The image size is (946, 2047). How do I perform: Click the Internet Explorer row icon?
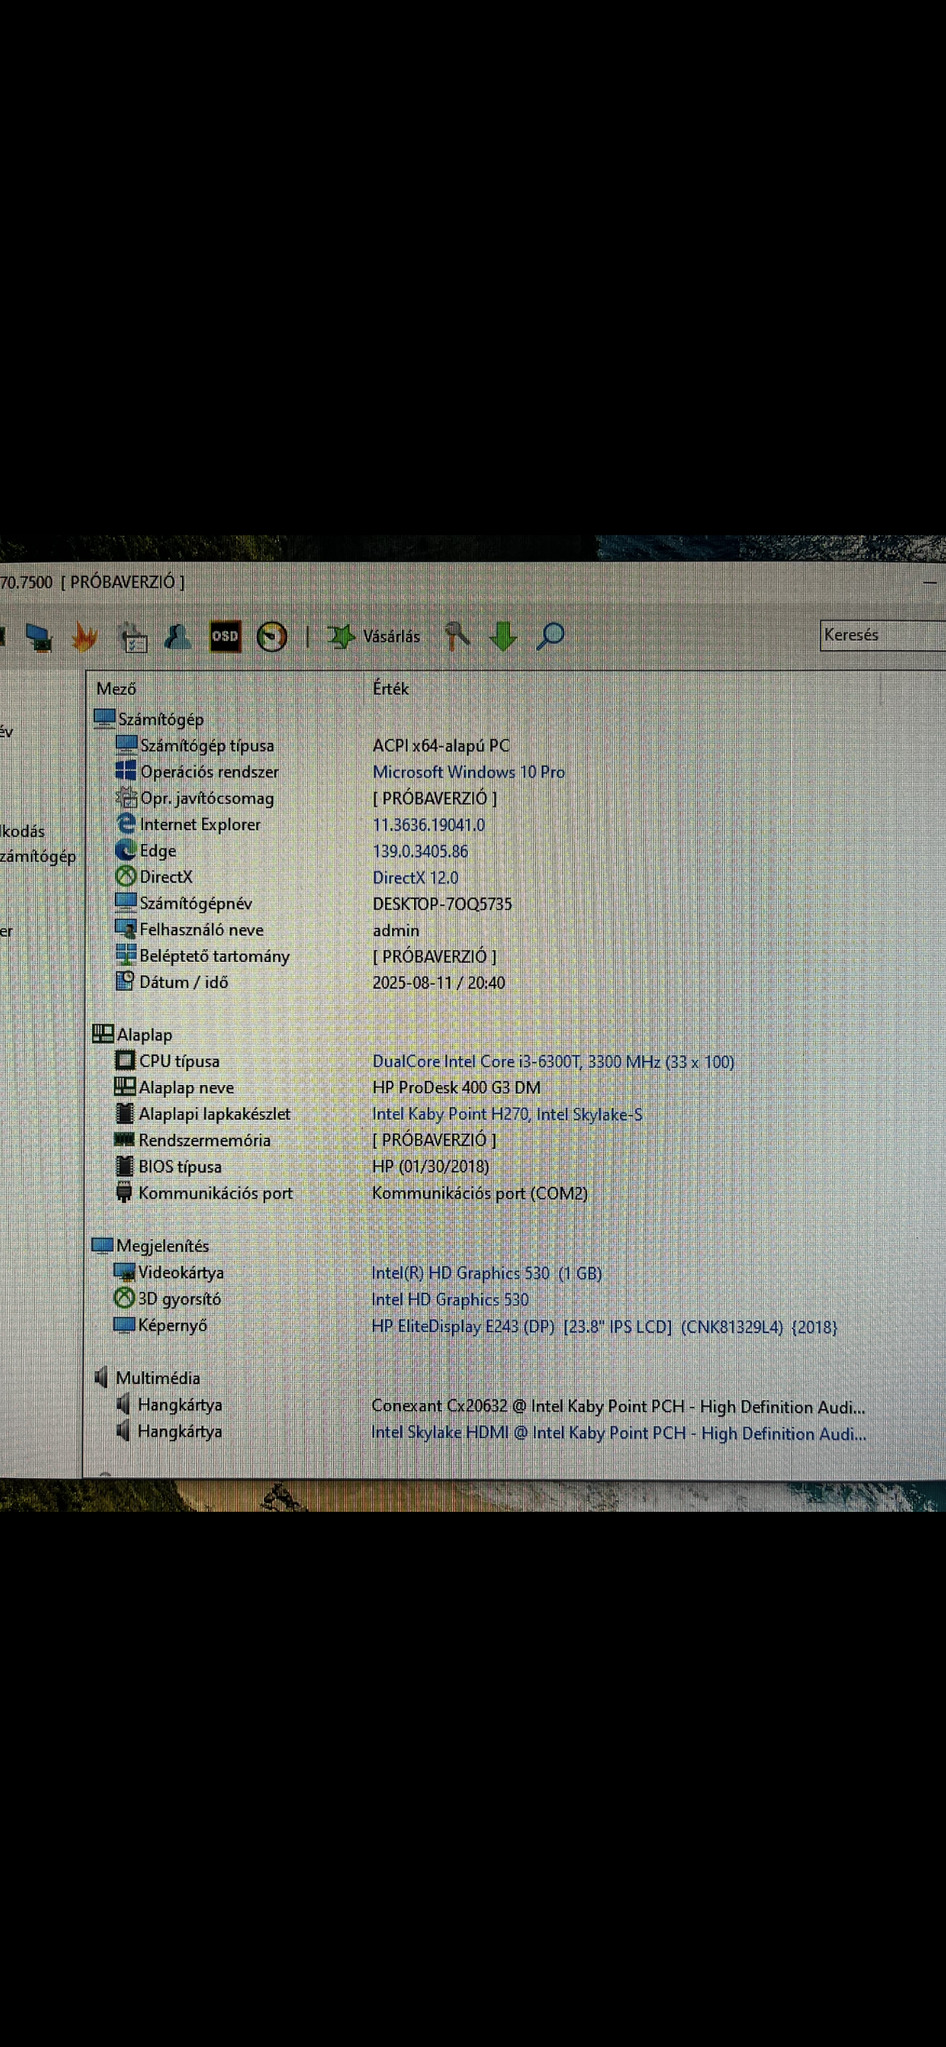coord(126,823)
